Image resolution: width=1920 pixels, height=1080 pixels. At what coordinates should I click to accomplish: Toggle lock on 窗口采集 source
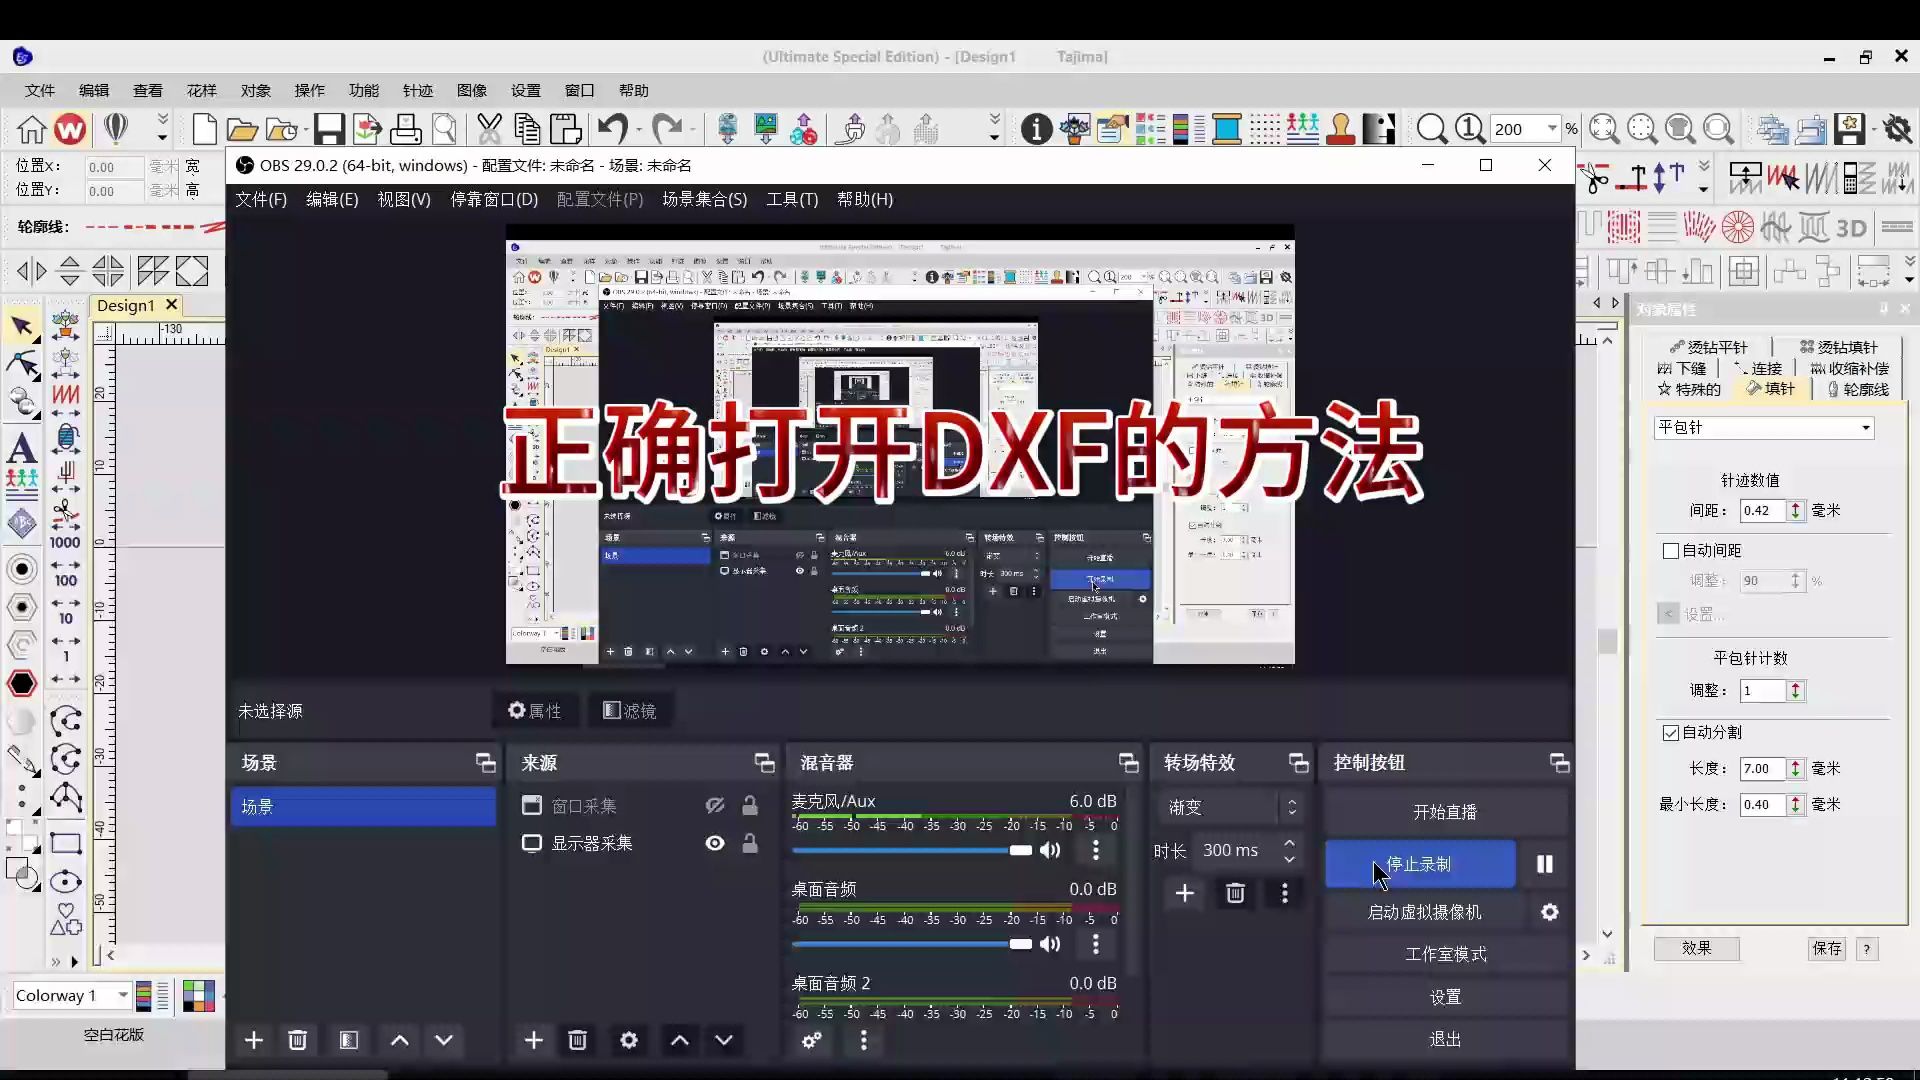coord(750,806)
